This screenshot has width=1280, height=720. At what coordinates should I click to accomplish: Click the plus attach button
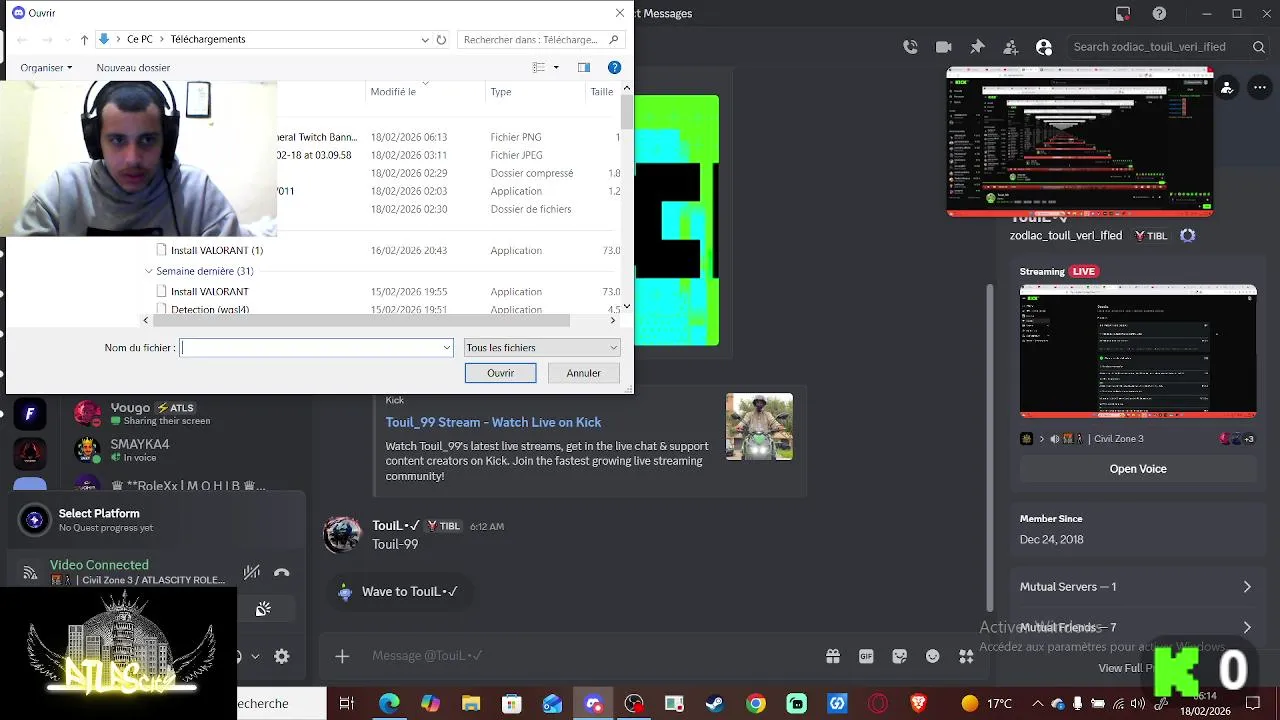pos(342,656)
